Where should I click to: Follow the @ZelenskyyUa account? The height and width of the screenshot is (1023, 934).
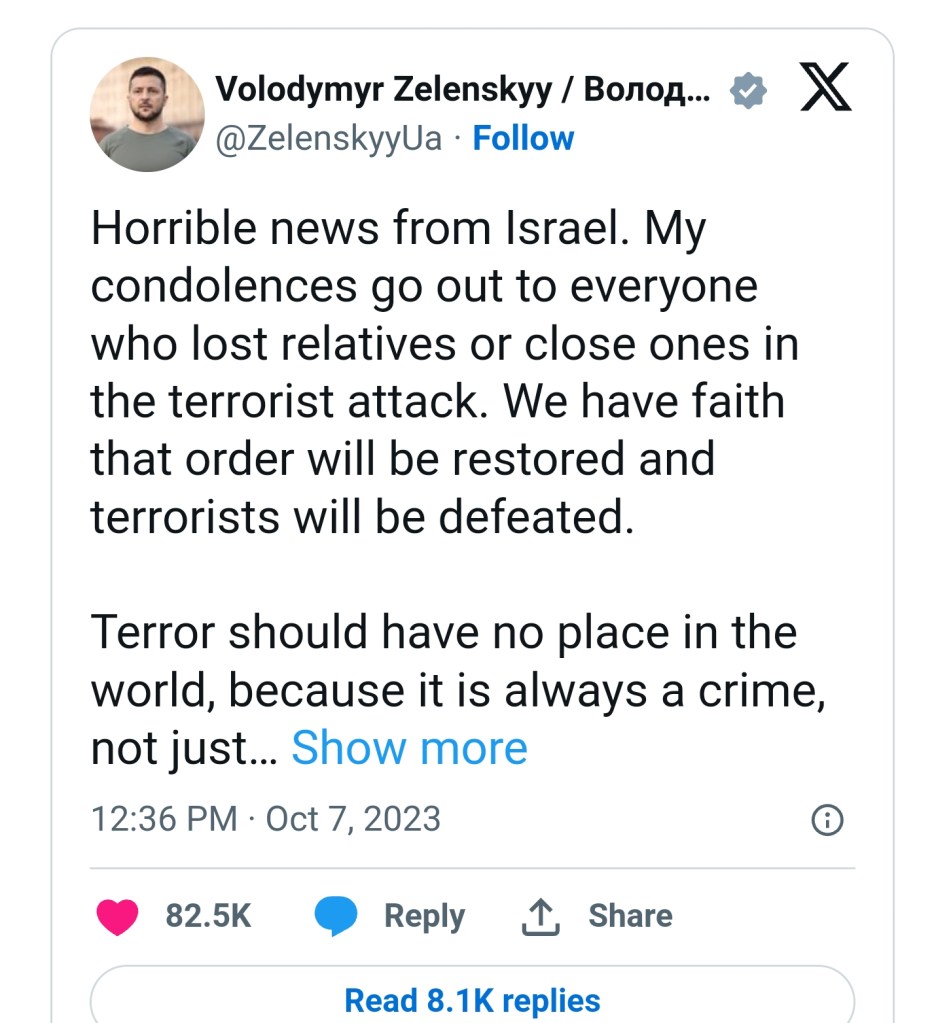click(523, 138)
